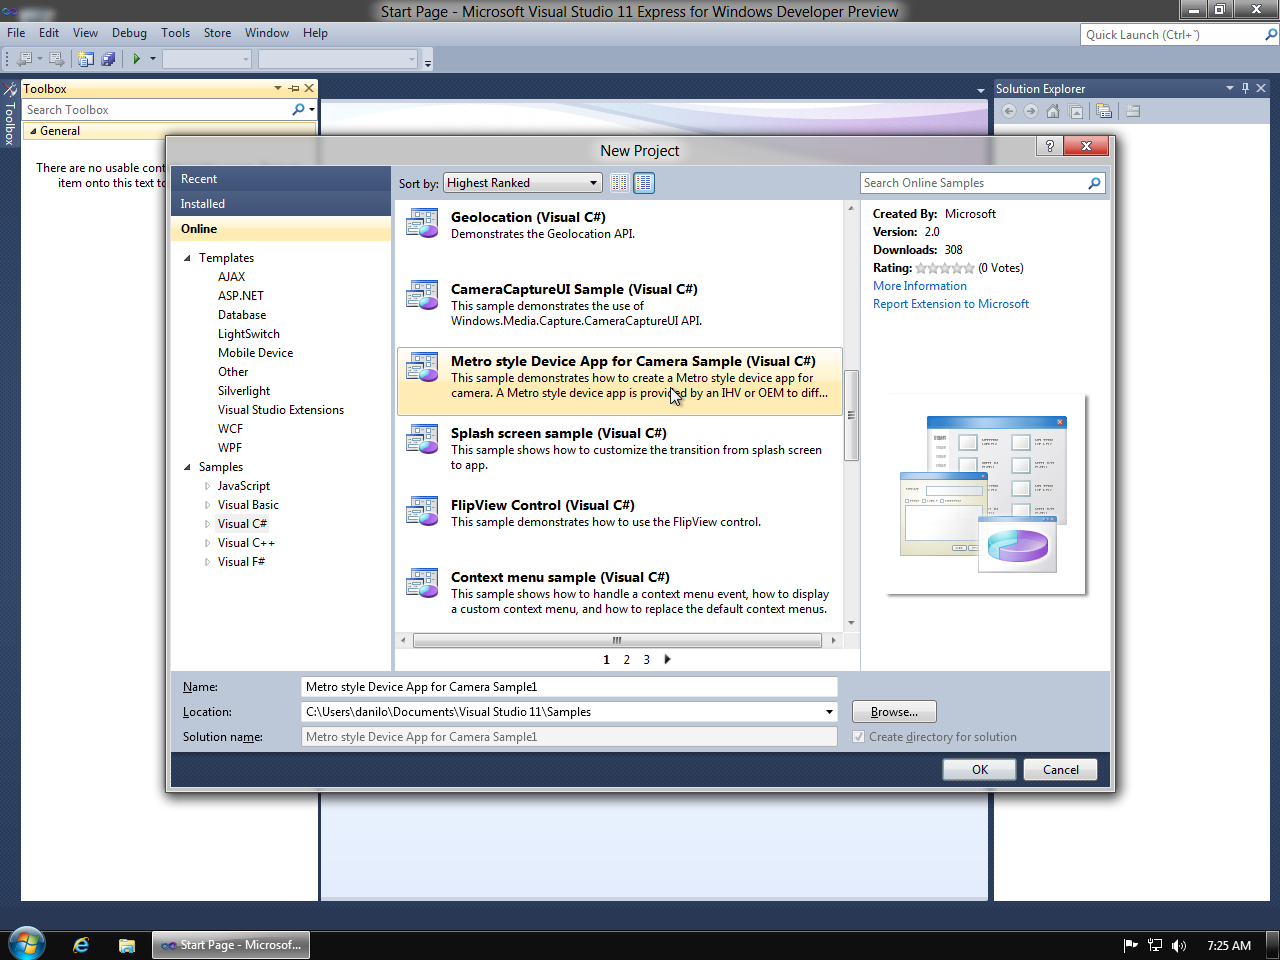Click the volume icon in system tray
1280x960 pixels.
1179,945
